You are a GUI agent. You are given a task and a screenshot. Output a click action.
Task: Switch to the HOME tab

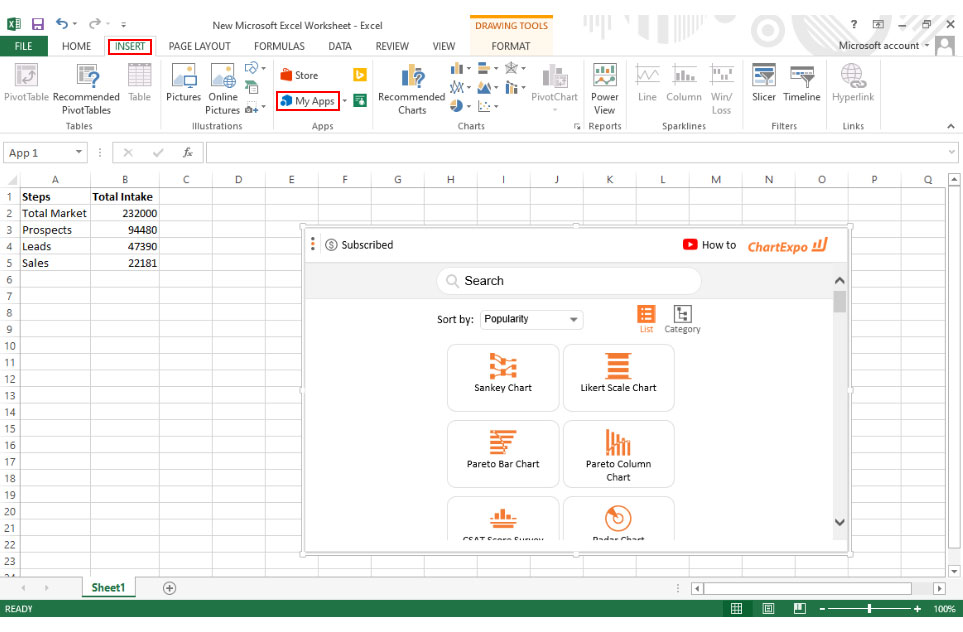pos(76,46)
